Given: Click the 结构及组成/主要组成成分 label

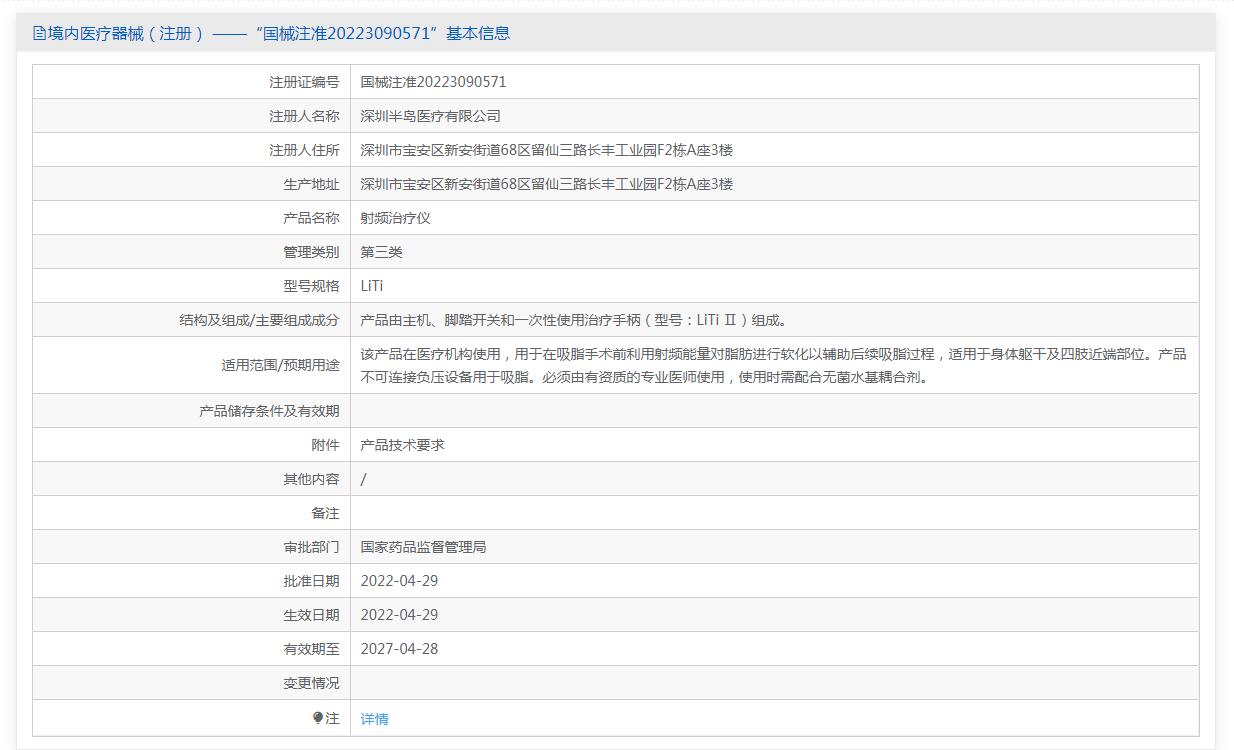Looking at the screenshot, I should pyautogui.click(x=259, y=320).
